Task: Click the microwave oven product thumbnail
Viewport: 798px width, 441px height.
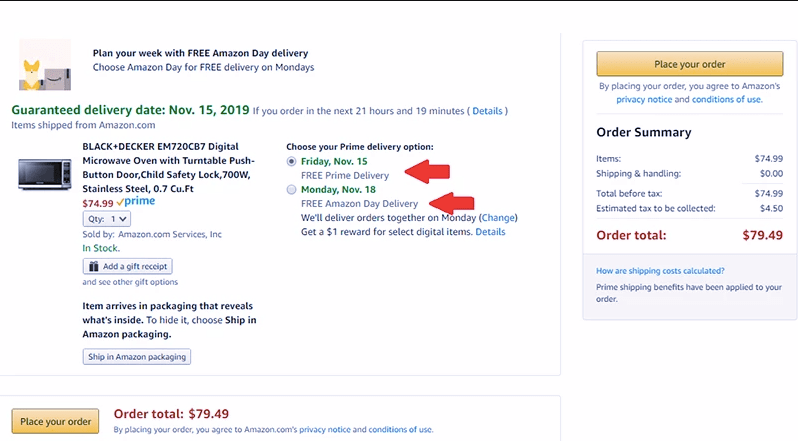Action: [x=46, y=175]
